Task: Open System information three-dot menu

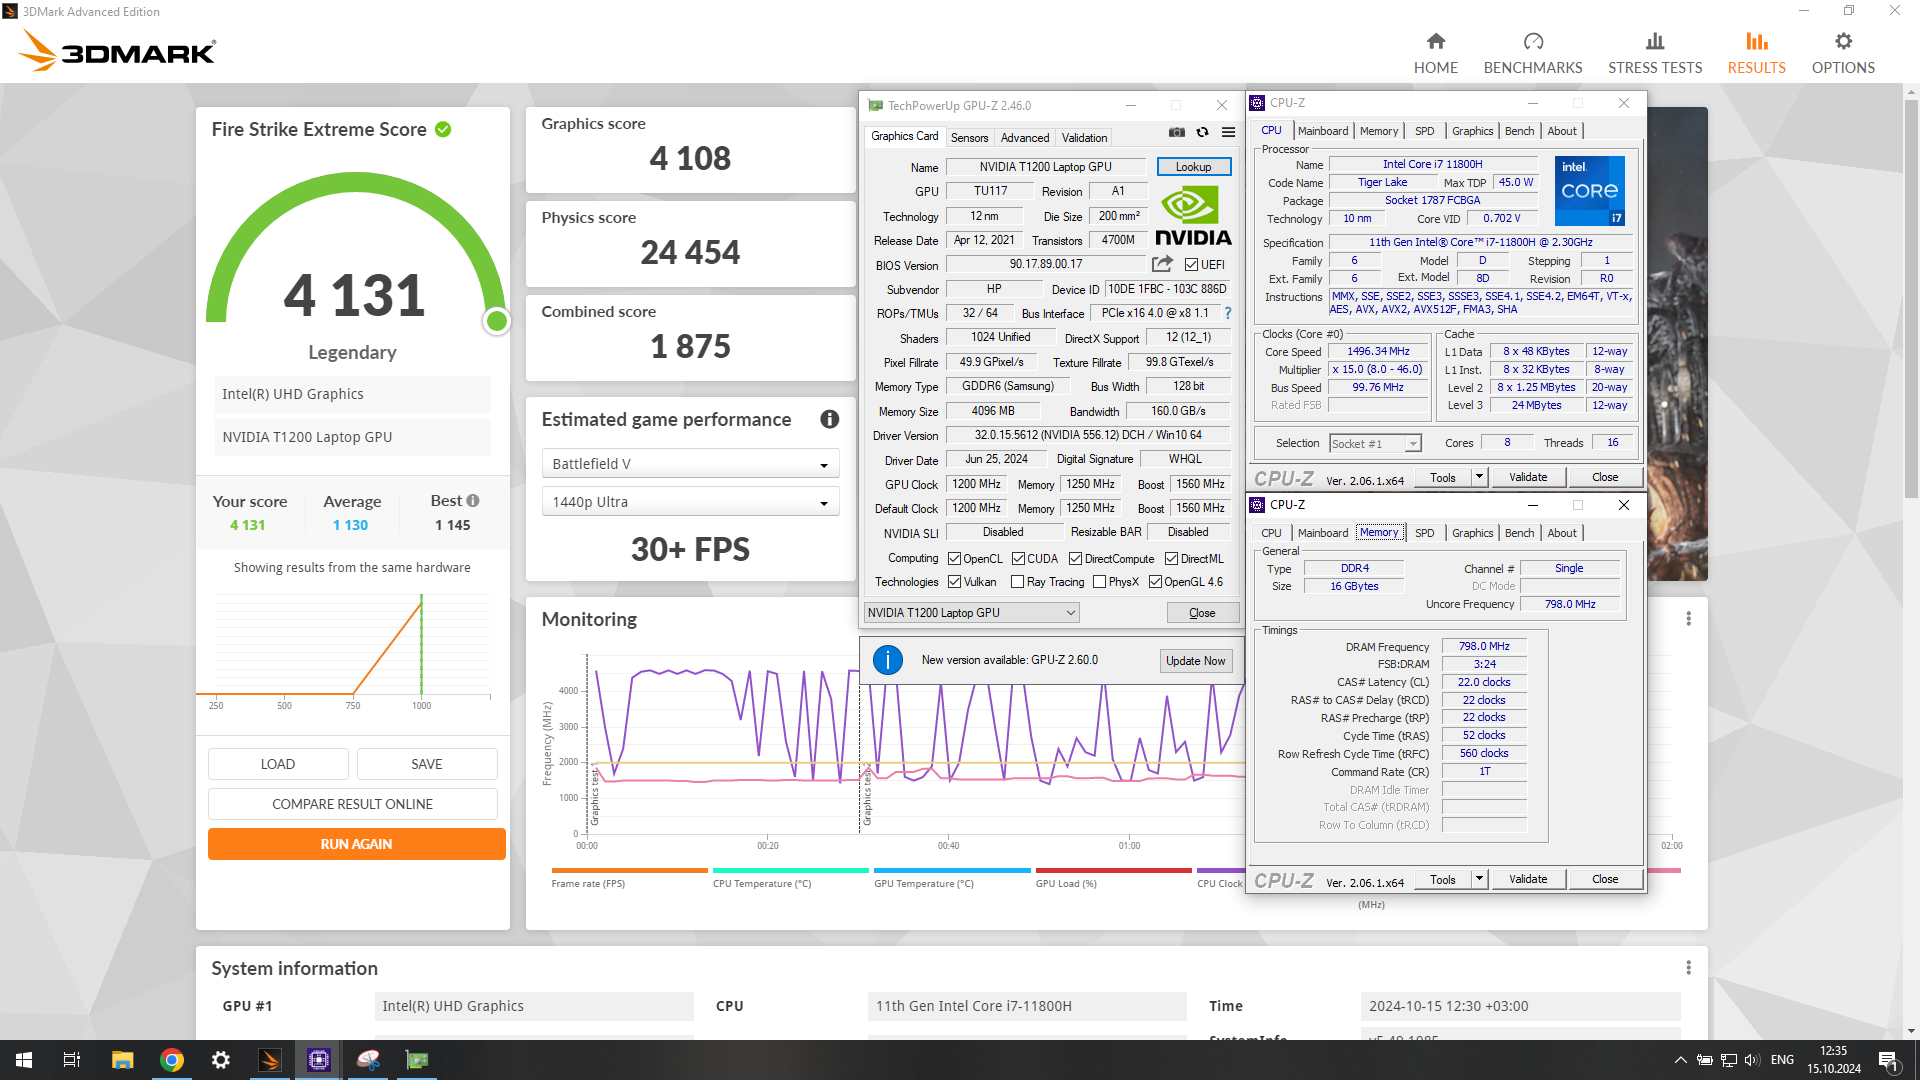Action: (1688, 968)
